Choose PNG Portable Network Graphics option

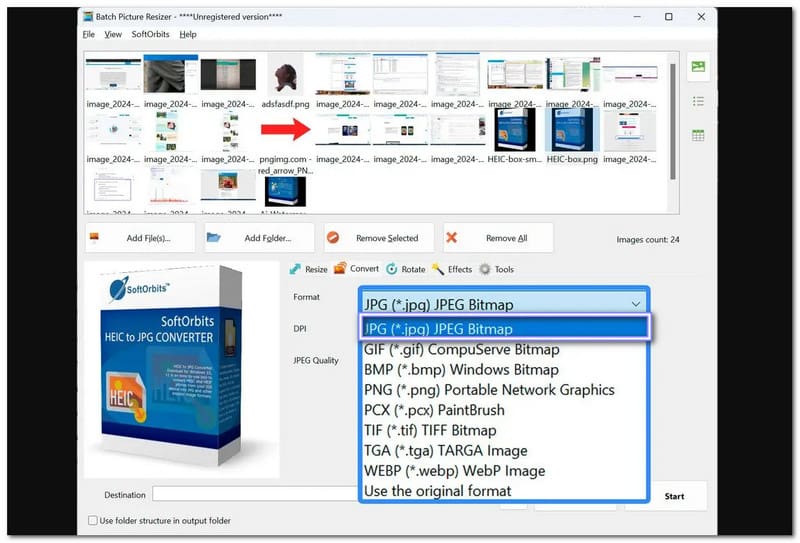coord(504,390)
